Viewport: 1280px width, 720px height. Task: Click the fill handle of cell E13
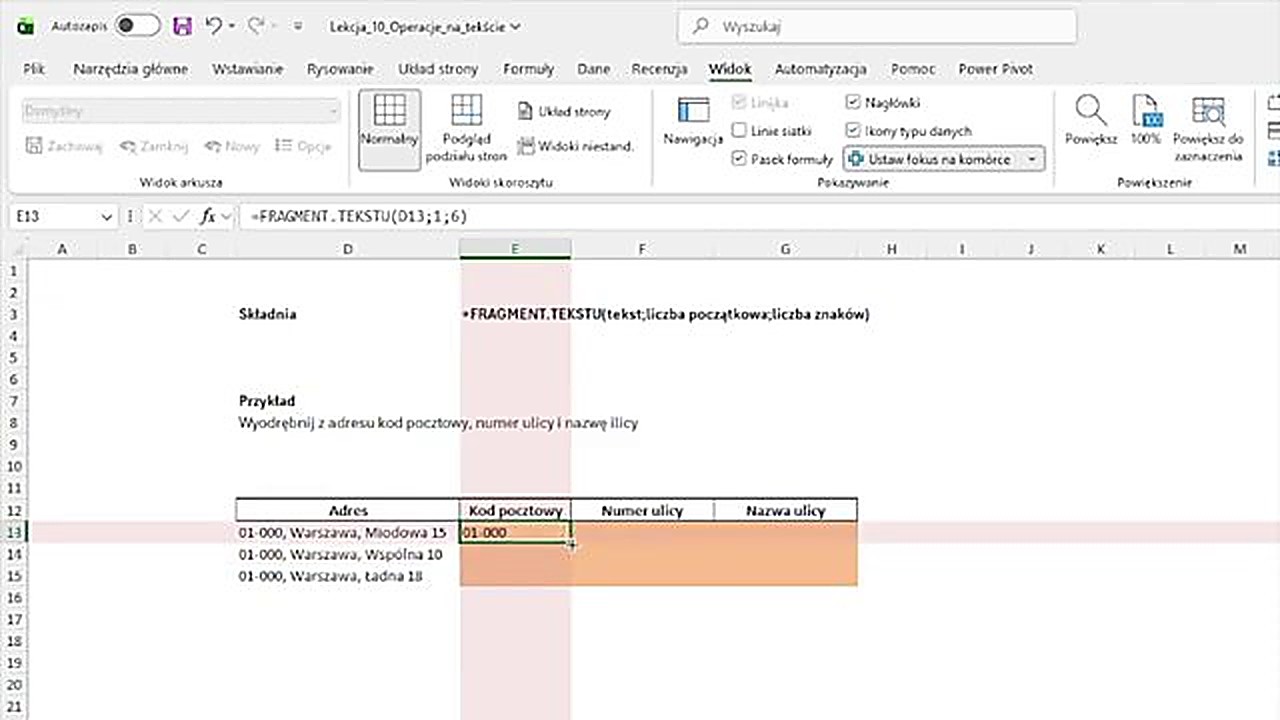(x=571, y=543)
